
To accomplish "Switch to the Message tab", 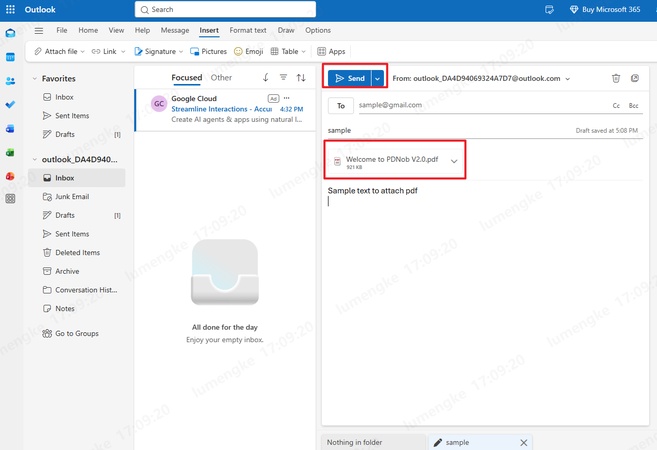I will pos(175,30).
